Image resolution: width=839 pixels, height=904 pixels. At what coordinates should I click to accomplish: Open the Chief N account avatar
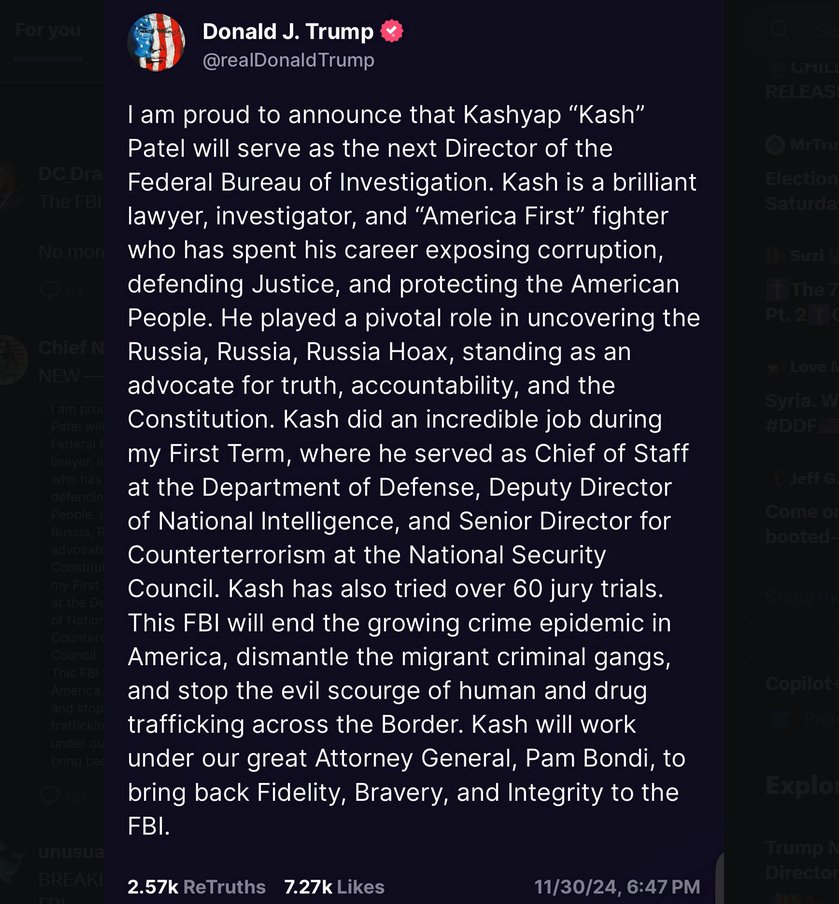pos(13,361)
